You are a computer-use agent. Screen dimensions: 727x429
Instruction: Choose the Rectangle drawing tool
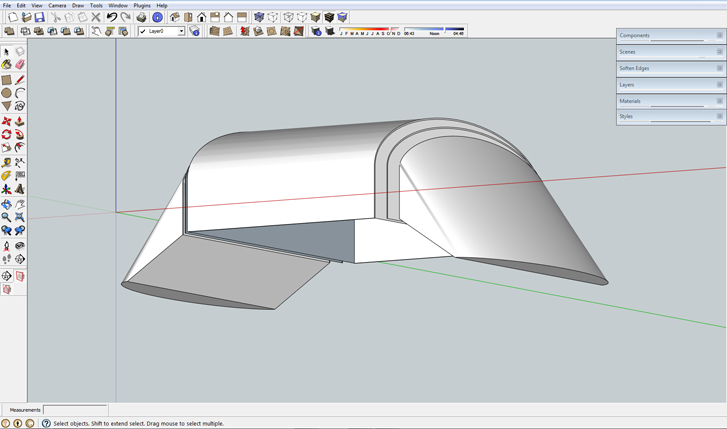pyautogui.click(x=7, y=79)
